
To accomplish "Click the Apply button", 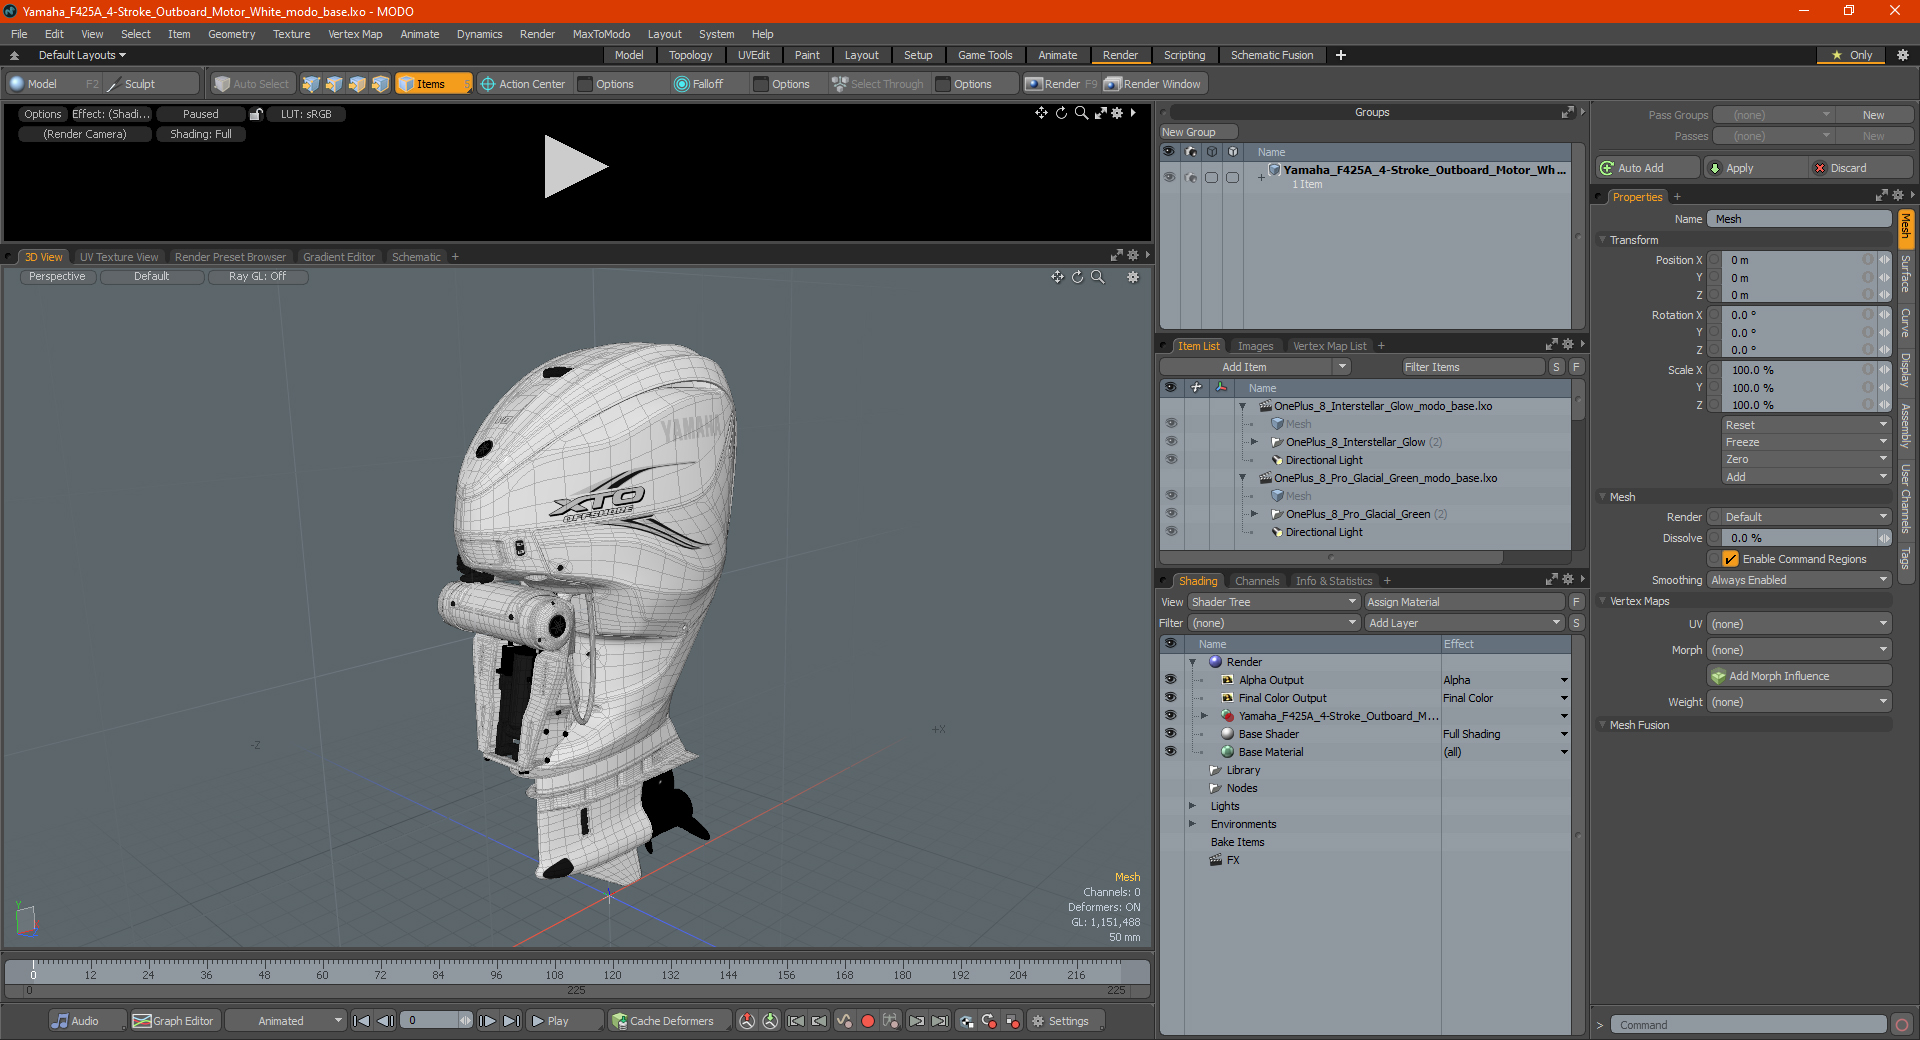I will (1756, 168).
